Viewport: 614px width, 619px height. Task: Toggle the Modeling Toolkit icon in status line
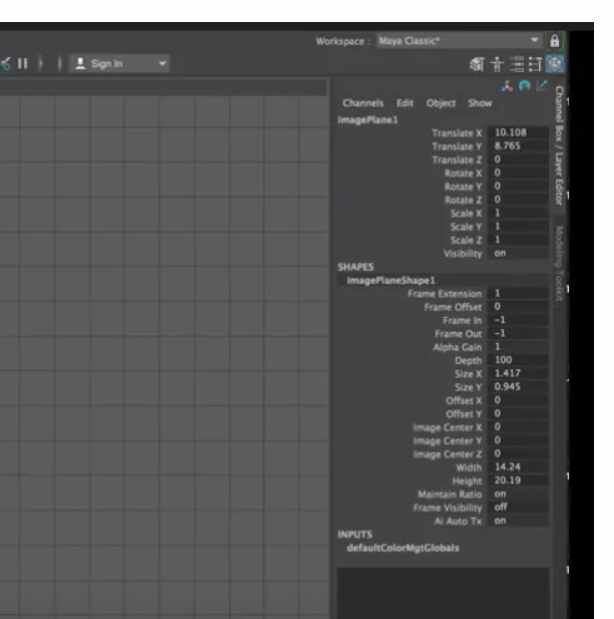[477, 64]
